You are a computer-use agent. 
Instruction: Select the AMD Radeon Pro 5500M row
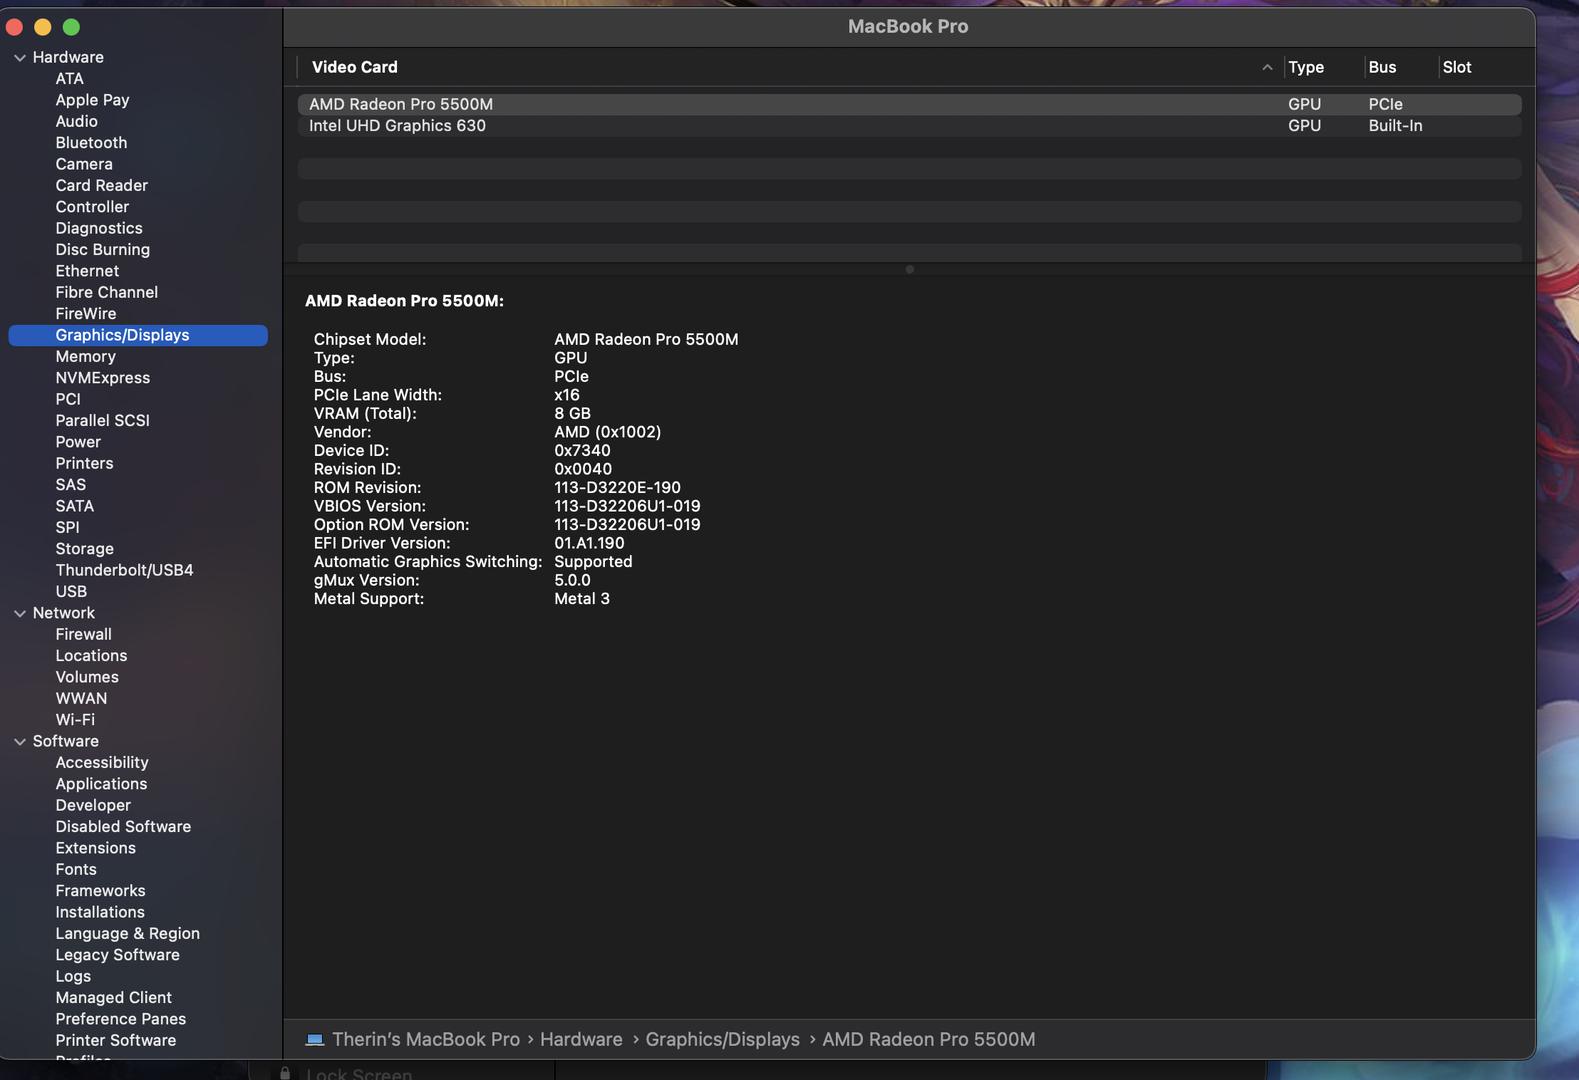coord(909,104)
